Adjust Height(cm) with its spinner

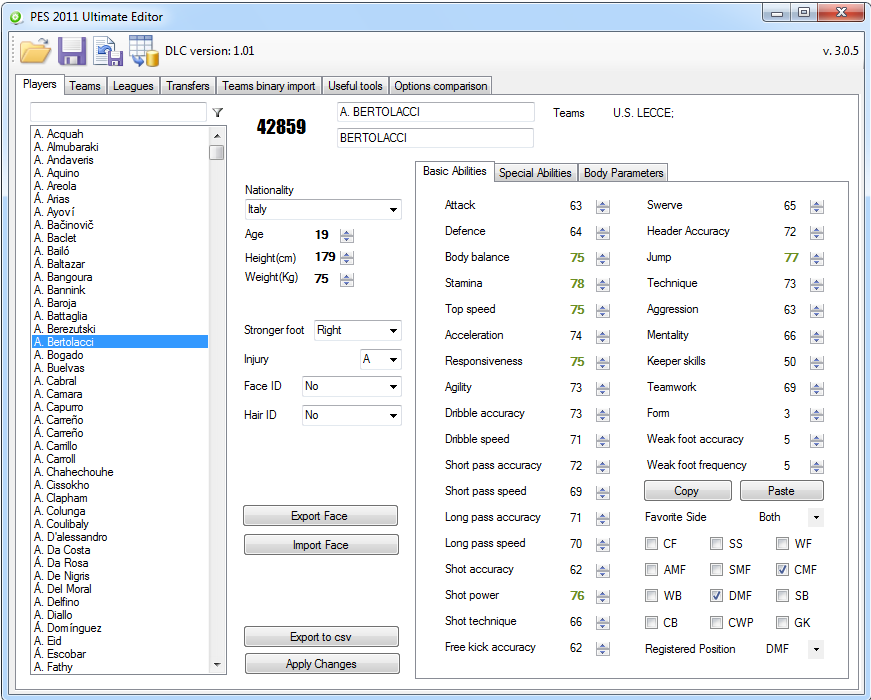tap(347, 258)
